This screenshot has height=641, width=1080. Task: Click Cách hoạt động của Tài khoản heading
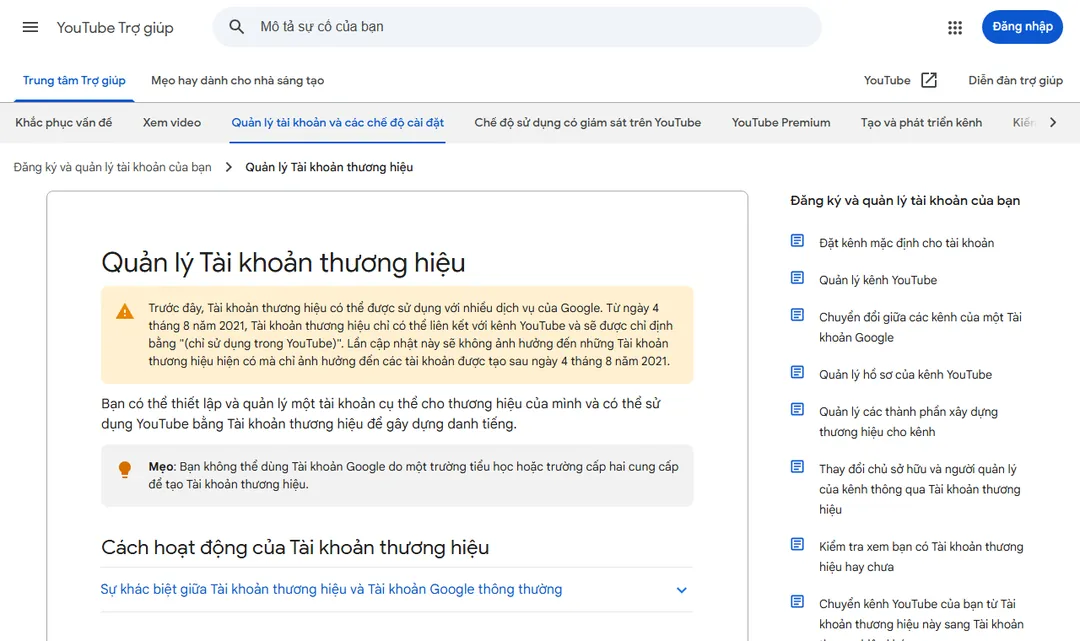(x=295, y=547)
